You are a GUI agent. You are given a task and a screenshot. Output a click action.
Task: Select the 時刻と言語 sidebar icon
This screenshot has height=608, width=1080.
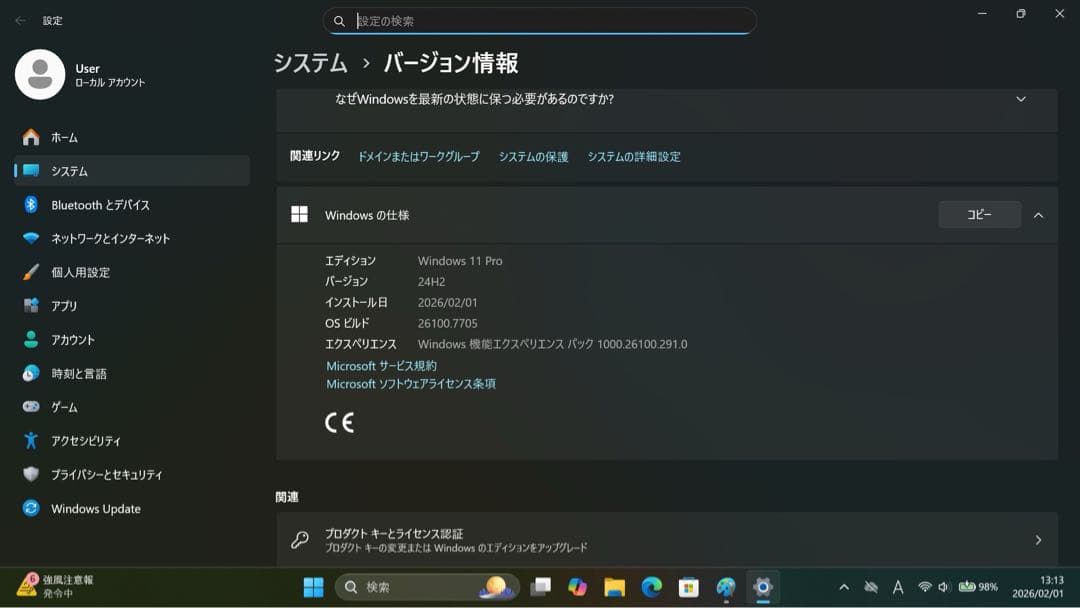[29, 373]
